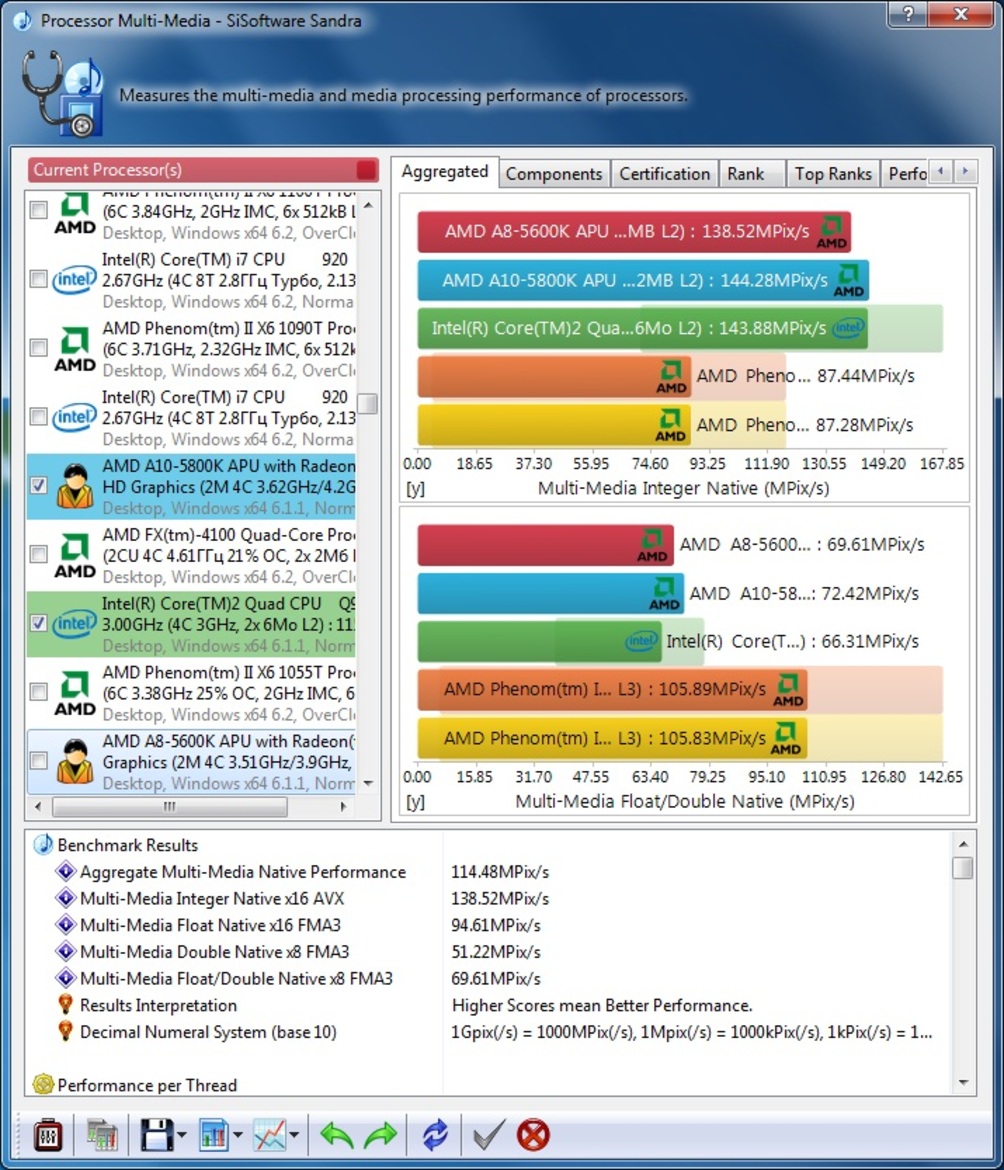The image size is (1004, 1170).
Task: Click the Performance per Thread gear icon
Action: tap(43, 1084)
